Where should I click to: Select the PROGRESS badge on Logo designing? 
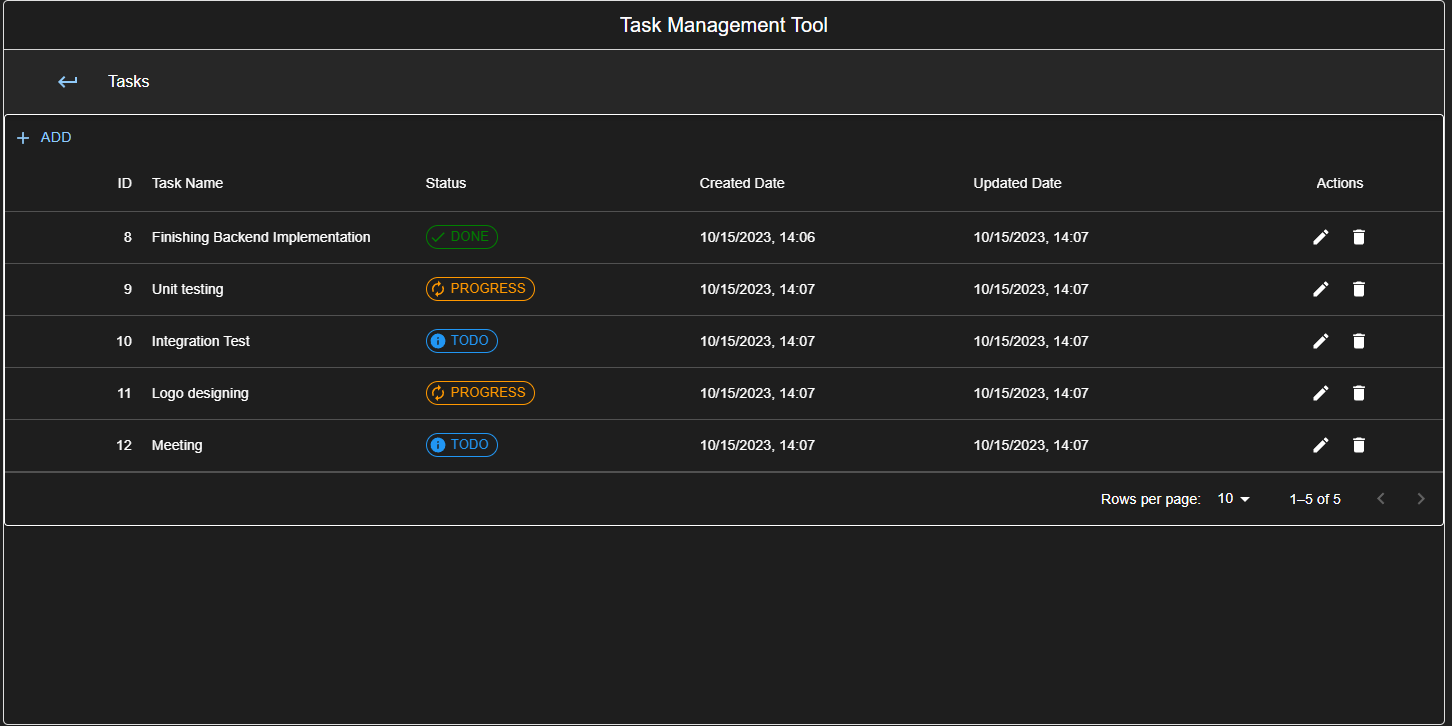pyautogui.click(x=480, y=393)
